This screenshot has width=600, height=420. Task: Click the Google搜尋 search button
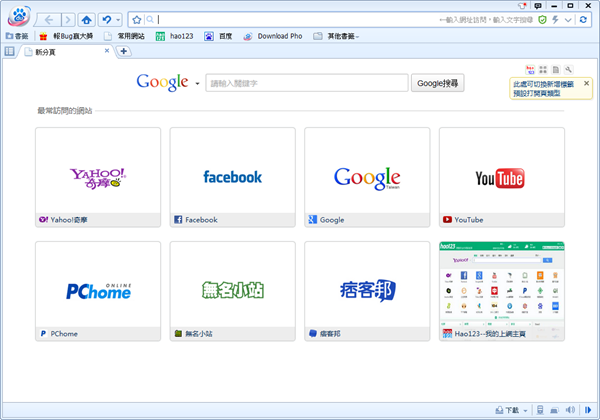click(438, 83)
